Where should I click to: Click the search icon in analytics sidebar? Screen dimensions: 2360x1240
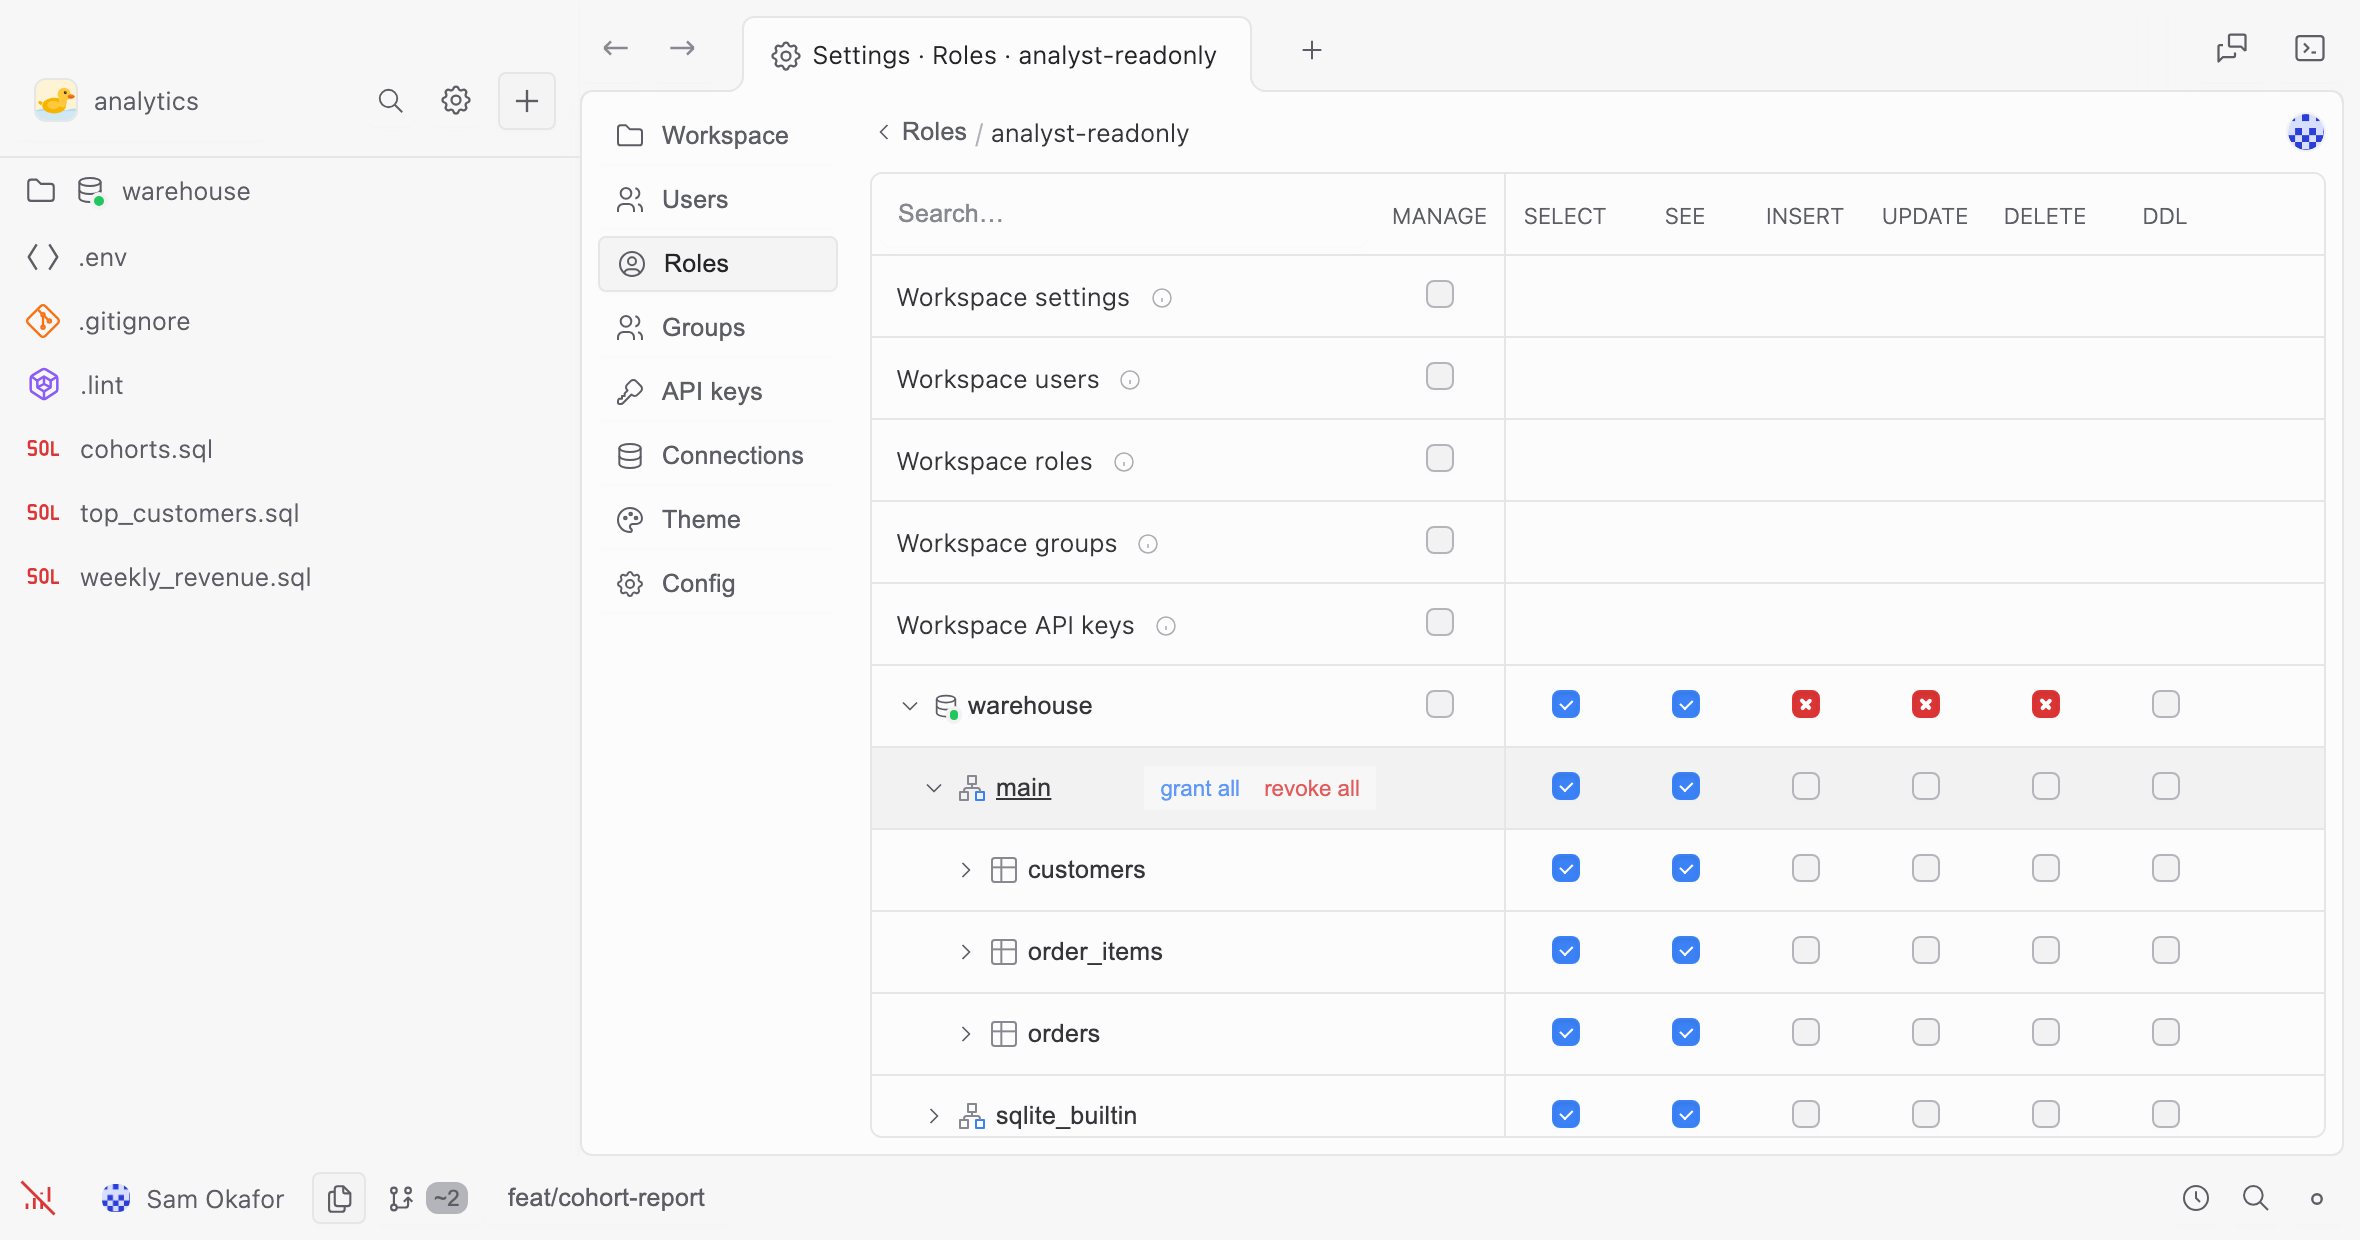click(390, 101)
